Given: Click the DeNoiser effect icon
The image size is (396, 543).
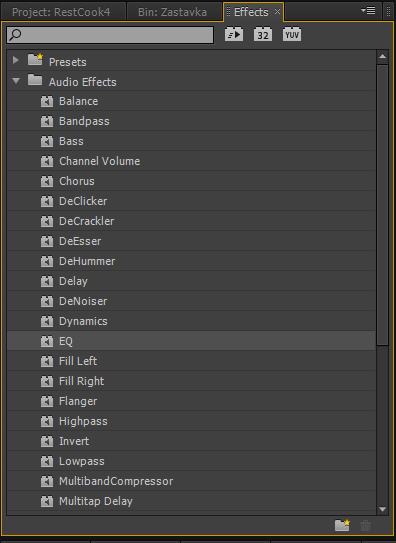Looking at the screenshot, I should click(47, 302).
